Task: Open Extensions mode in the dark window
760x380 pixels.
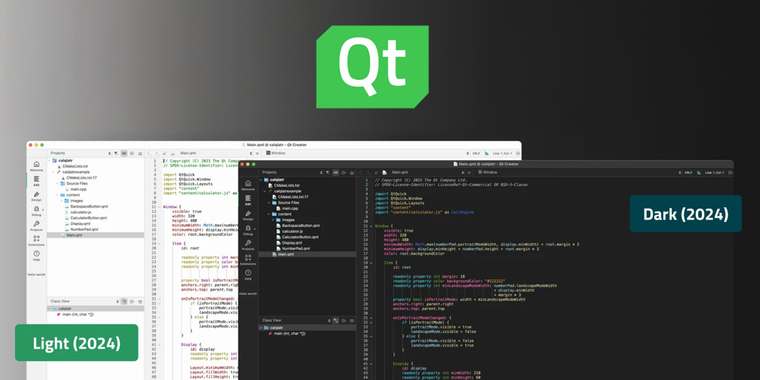Action: (248, 260)
